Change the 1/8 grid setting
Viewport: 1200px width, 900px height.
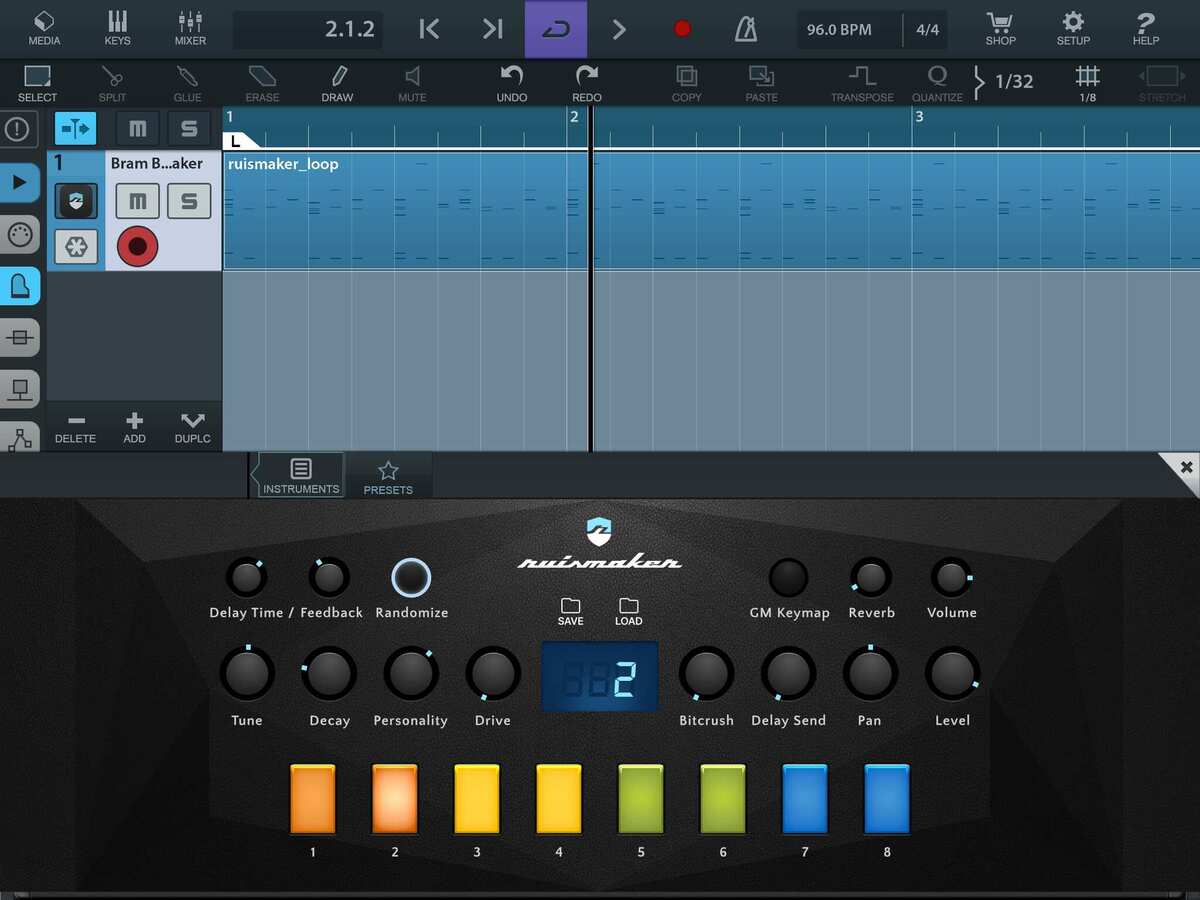[1087, 83]
